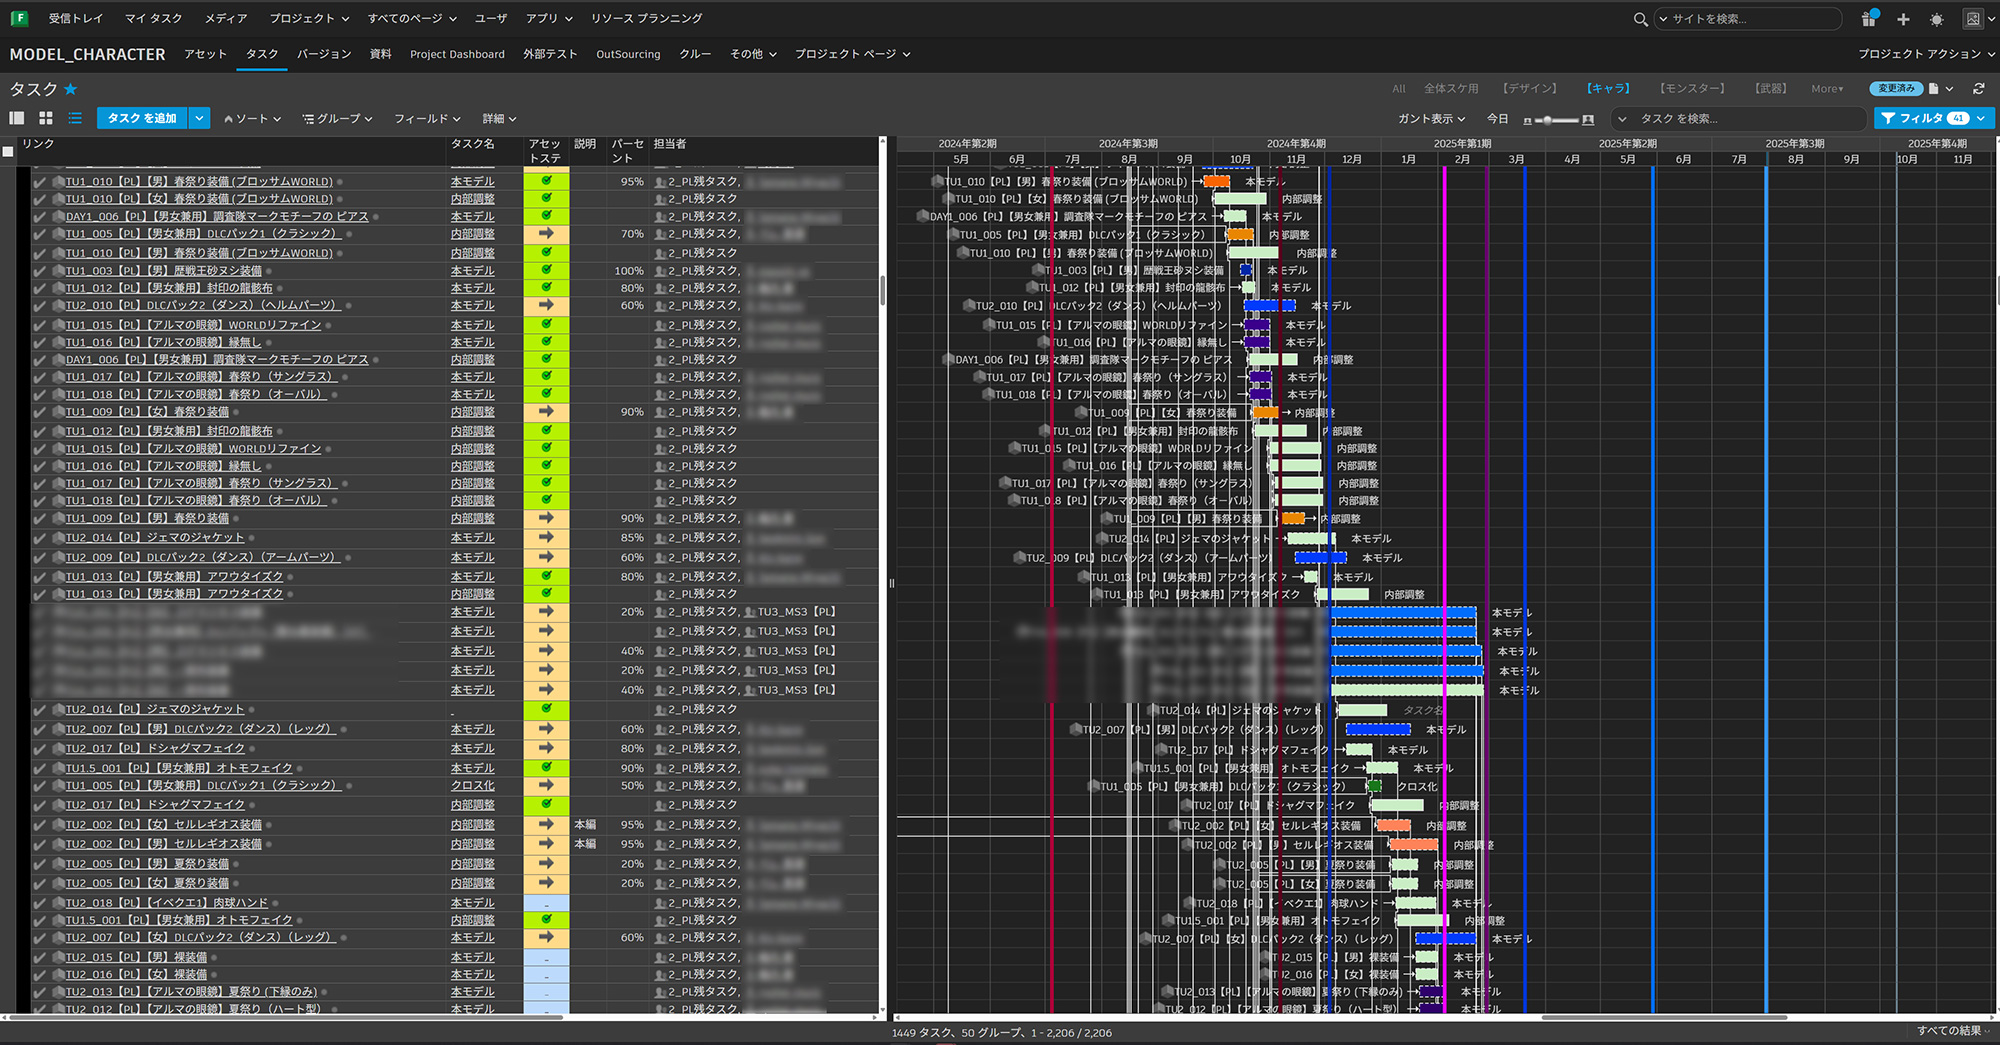This screenshot has height=1045, width=2000.
Task: Switch to the list view icon
Action: [74, 118]
